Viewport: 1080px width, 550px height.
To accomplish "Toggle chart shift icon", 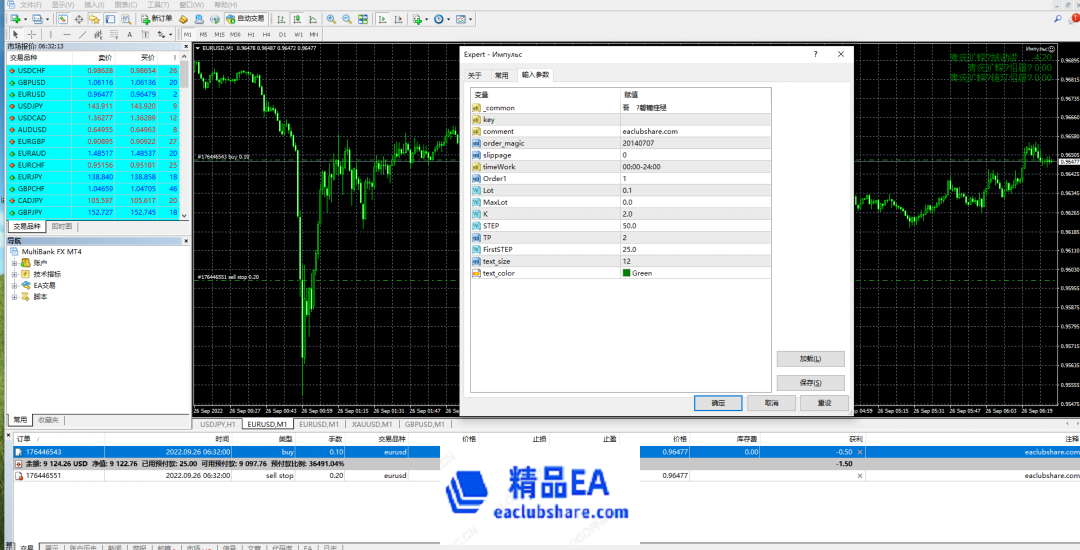I will 399,19.
